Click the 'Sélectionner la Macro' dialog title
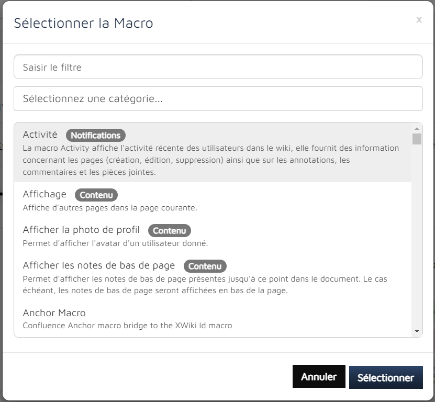The image size is (435, 402). tap(84, 23)
